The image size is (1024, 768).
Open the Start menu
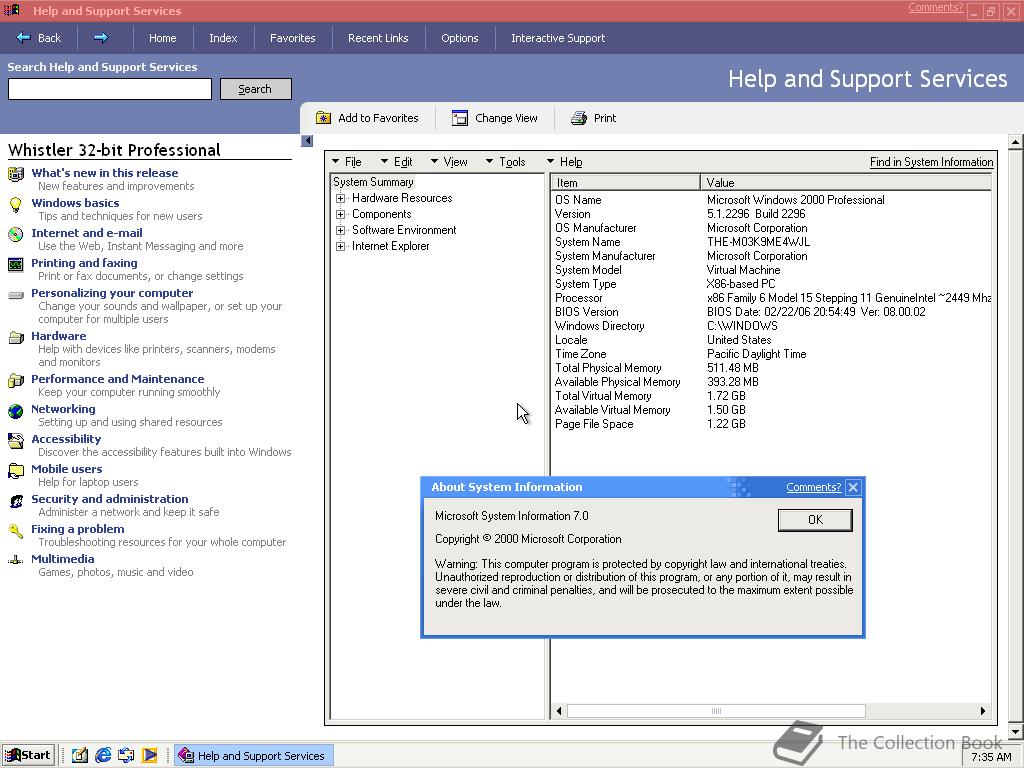(28, 755)
